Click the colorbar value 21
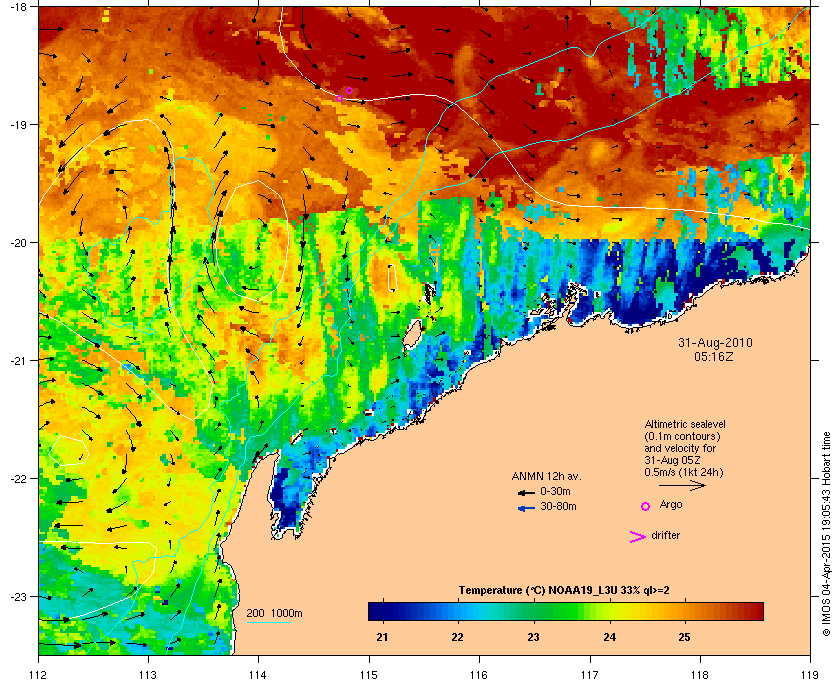Image resolution: width=840 pixels, height=680 pixels. point(382,637)
